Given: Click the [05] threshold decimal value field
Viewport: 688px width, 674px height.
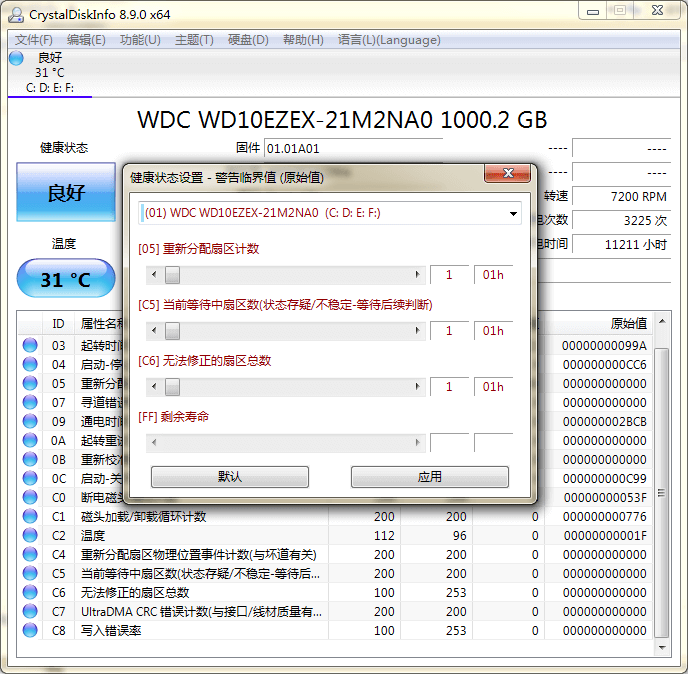Looking at the screenshot, I should [449, 275].
